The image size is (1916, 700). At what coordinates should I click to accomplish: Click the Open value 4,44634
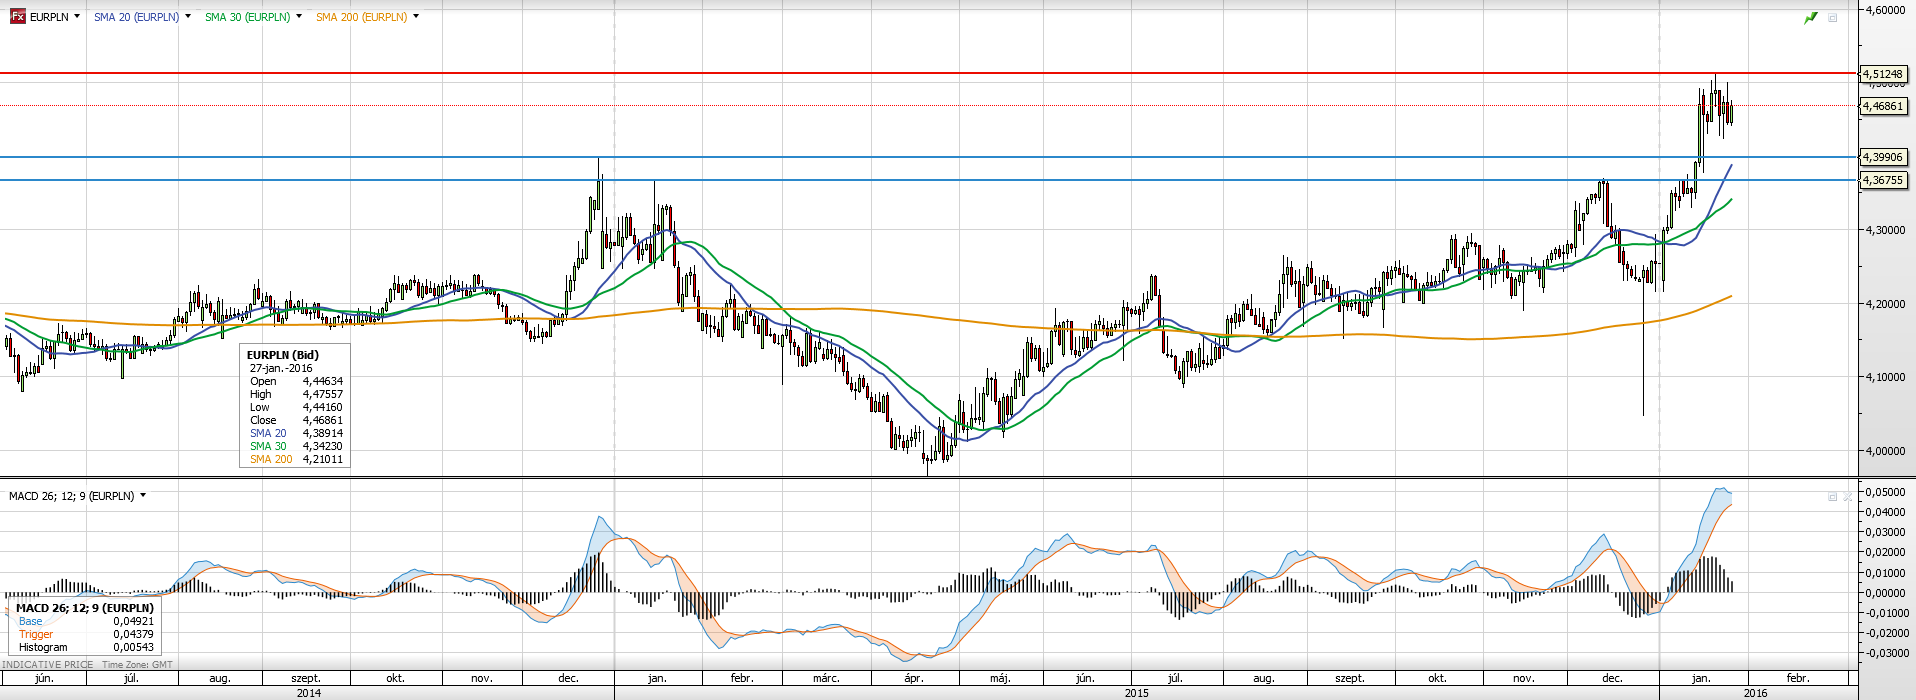pos(323,381)
